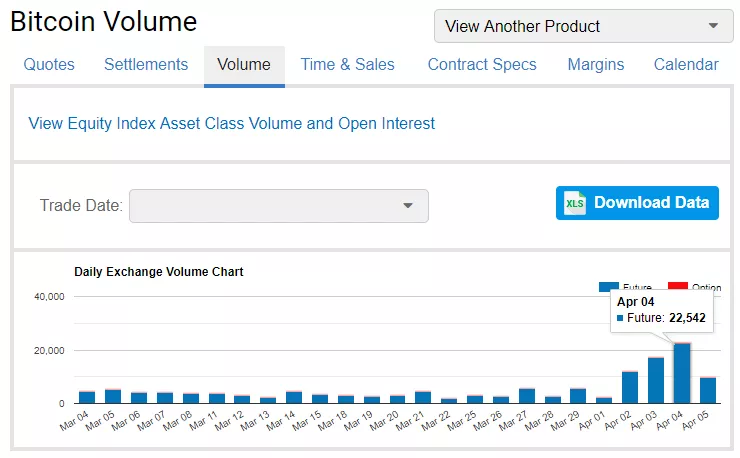The width and height of the screenshot is (740, 458).
Task: Switch to the Margins tab
Action: tap(595, 65)
